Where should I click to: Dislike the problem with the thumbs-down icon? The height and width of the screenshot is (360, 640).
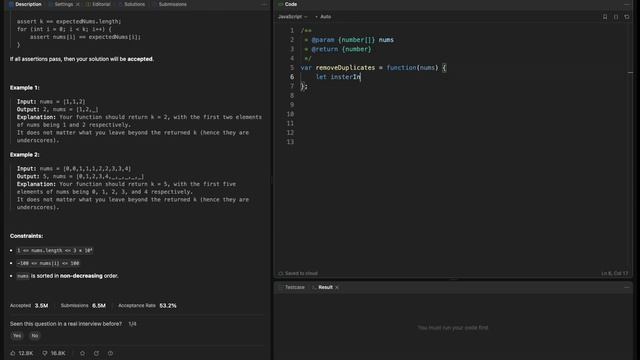pos(45,353)
